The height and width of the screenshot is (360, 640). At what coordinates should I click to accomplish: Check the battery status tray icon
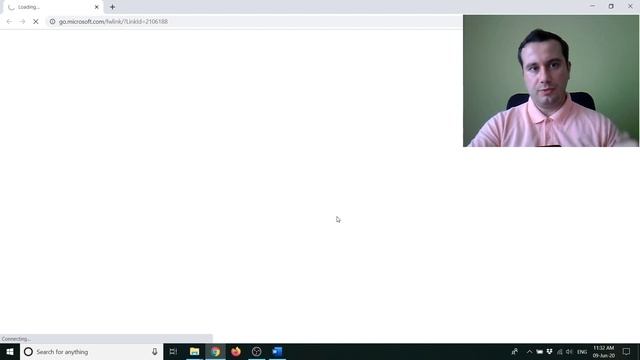(540, 352)
